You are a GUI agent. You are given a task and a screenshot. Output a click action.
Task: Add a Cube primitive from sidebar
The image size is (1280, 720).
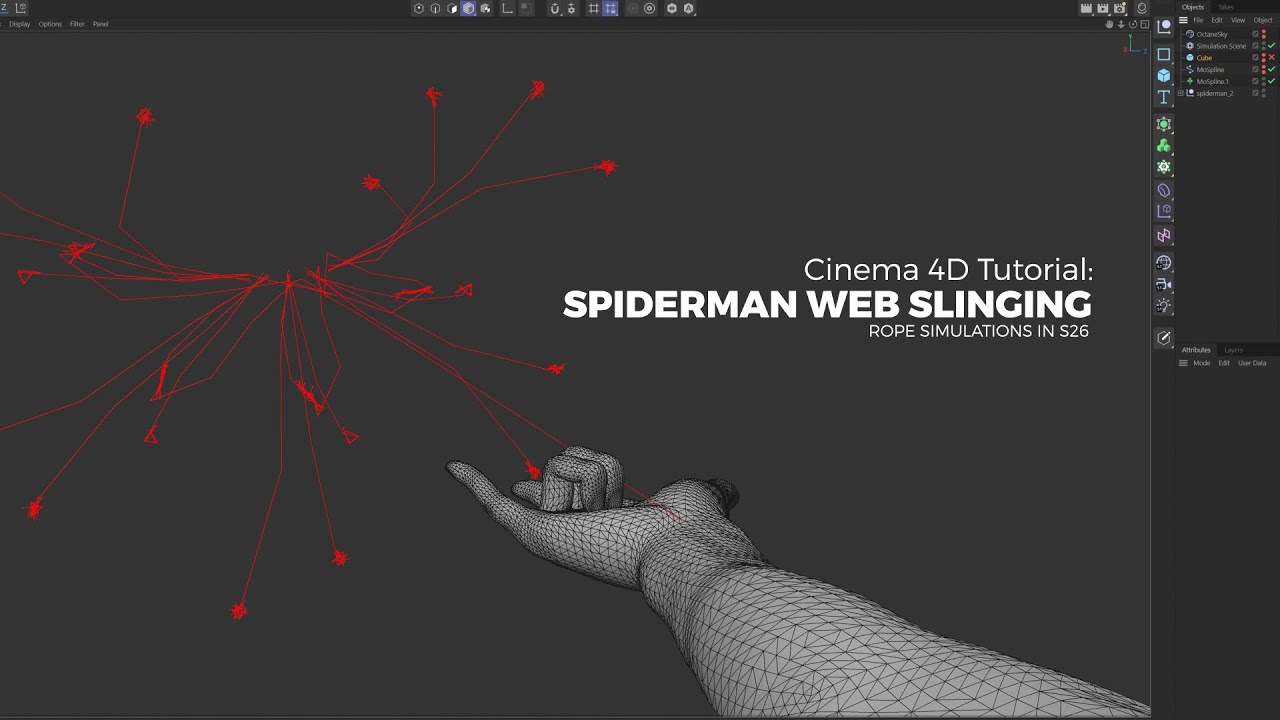(x=1164, y=76)
